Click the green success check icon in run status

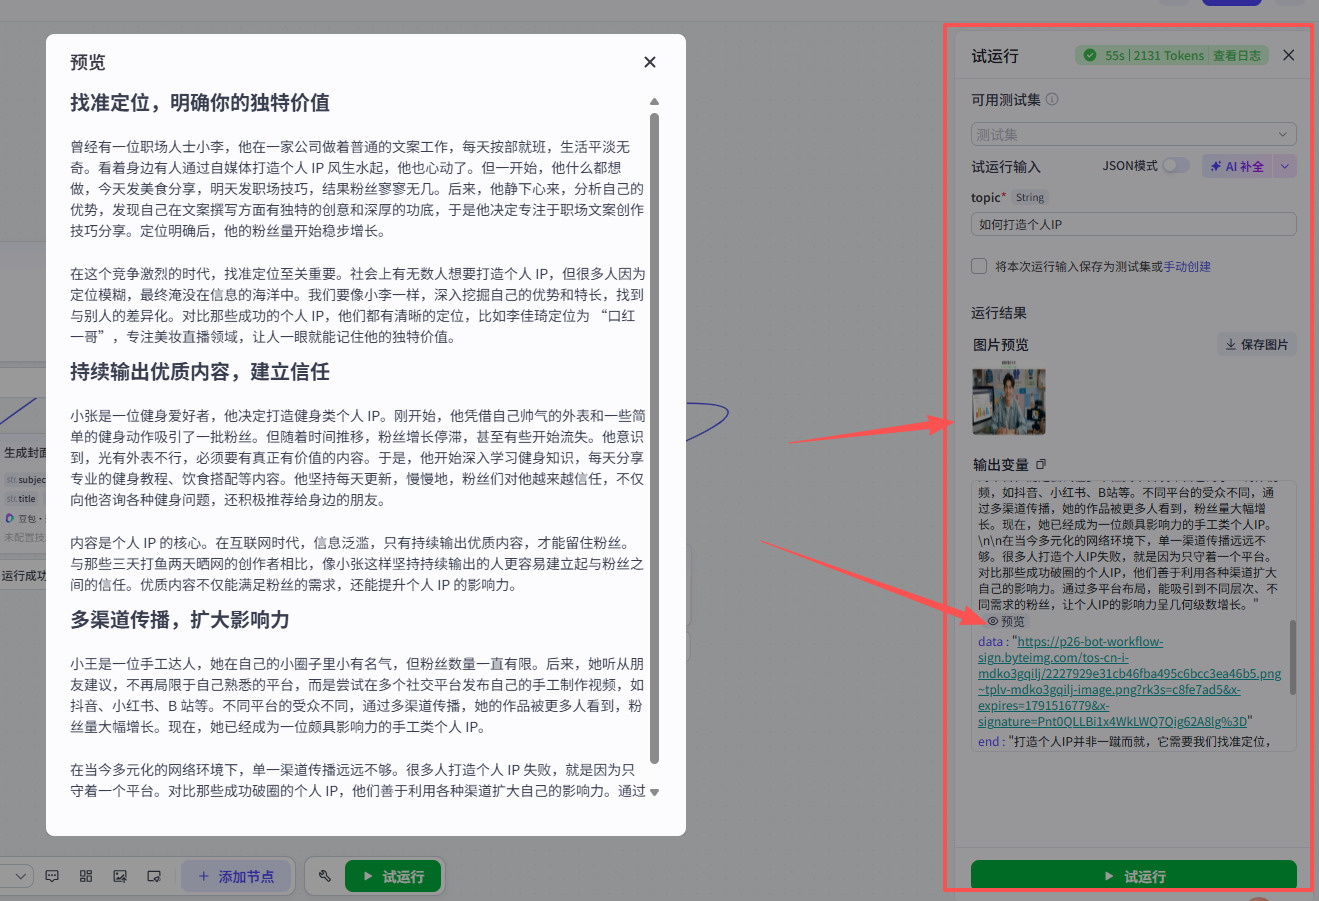coord(1090,56)
